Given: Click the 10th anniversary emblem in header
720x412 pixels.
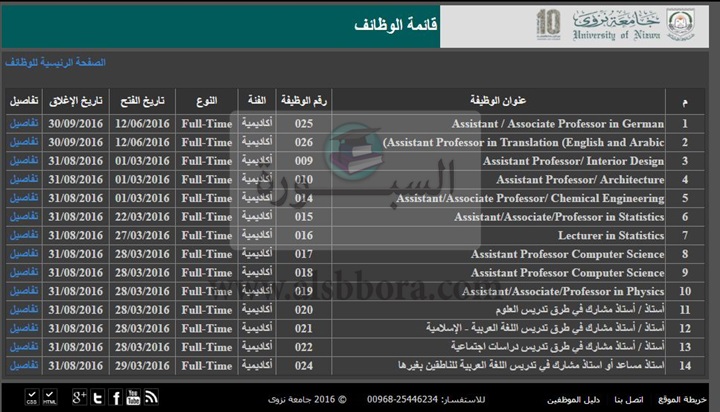Looking at the screenshot, I should pyautogui.click(x=549, y=24).
